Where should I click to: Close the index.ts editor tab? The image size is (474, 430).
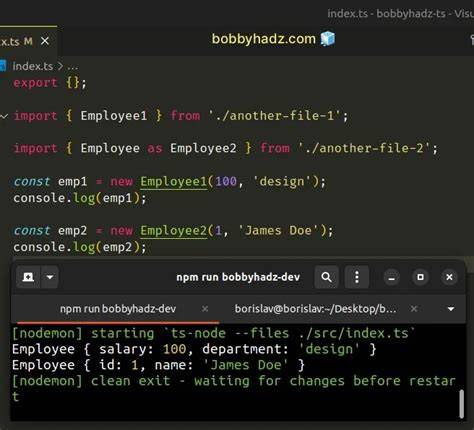pos(45,41)
